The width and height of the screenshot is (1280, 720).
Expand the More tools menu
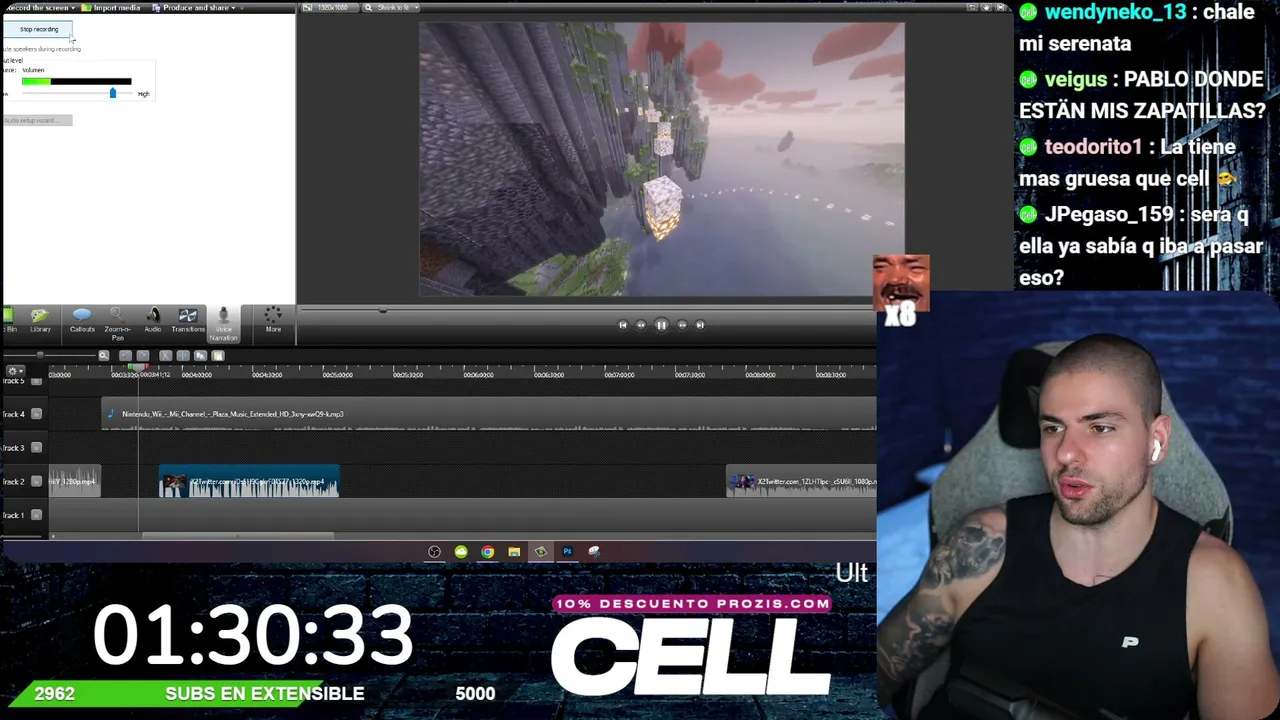click(273, 320)
